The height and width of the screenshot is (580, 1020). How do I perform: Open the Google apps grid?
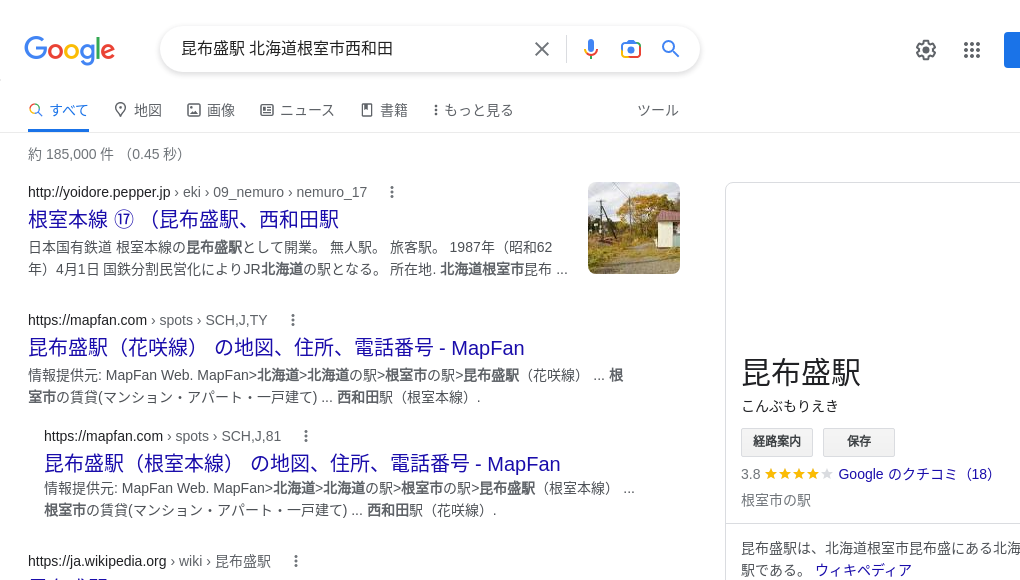pyautogui.click(x=972, y=50)
